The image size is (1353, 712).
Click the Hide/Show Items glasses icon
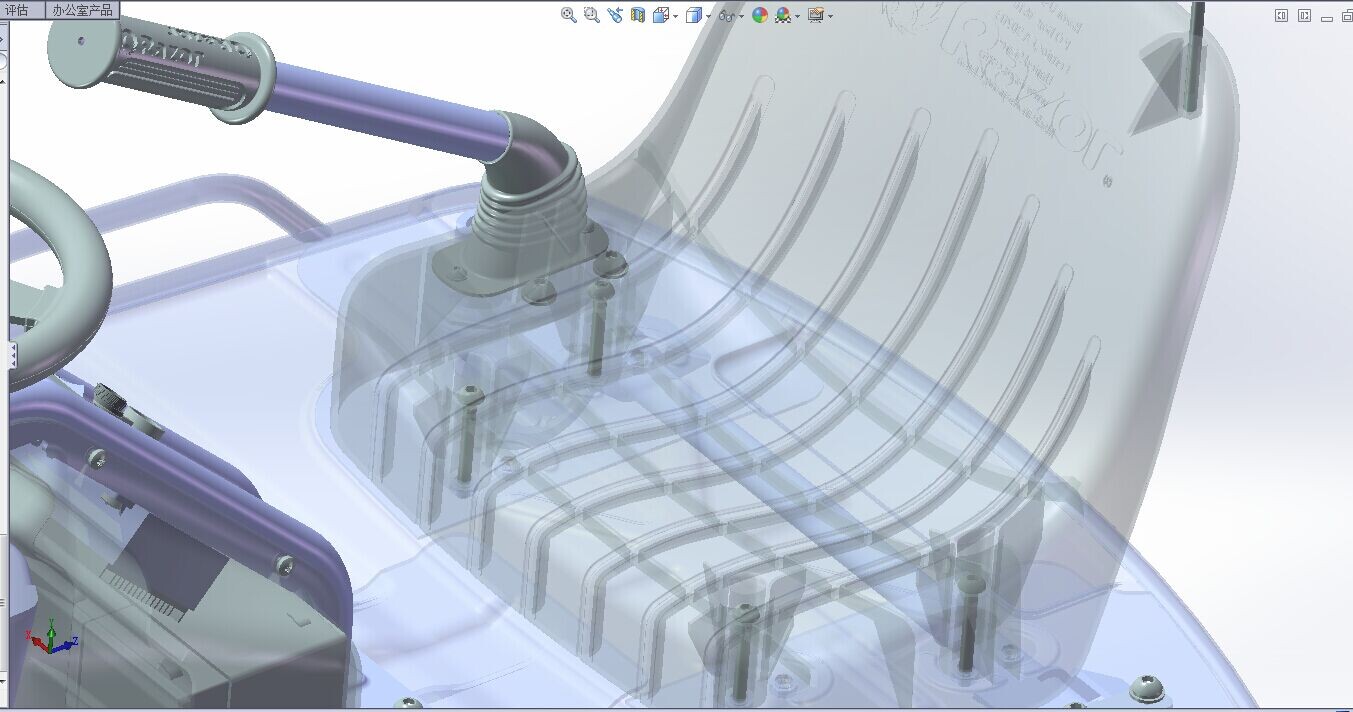728,16
